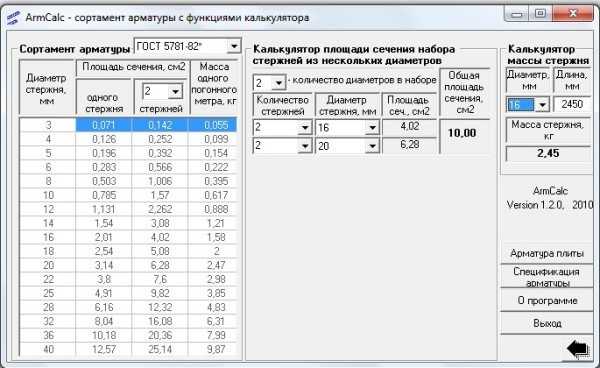The width and height of the screenshot is (600, 368).
Task: Click the Длина input field with 2450
Action: pos(572,104)
